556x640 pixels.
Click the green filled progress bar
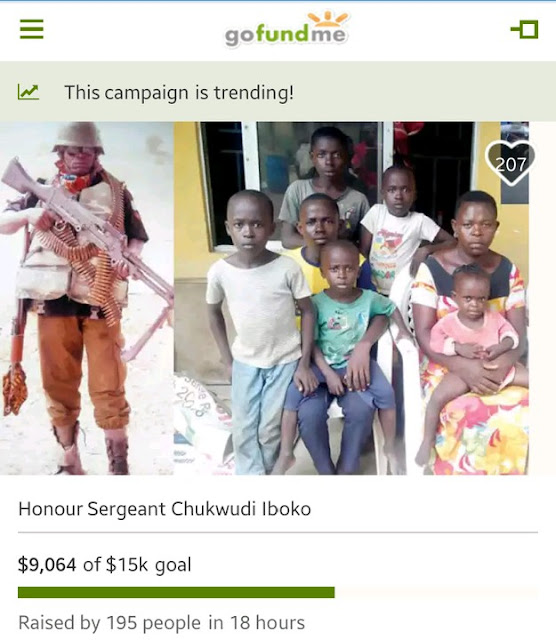pyautogui.click(x=176, y=592)
